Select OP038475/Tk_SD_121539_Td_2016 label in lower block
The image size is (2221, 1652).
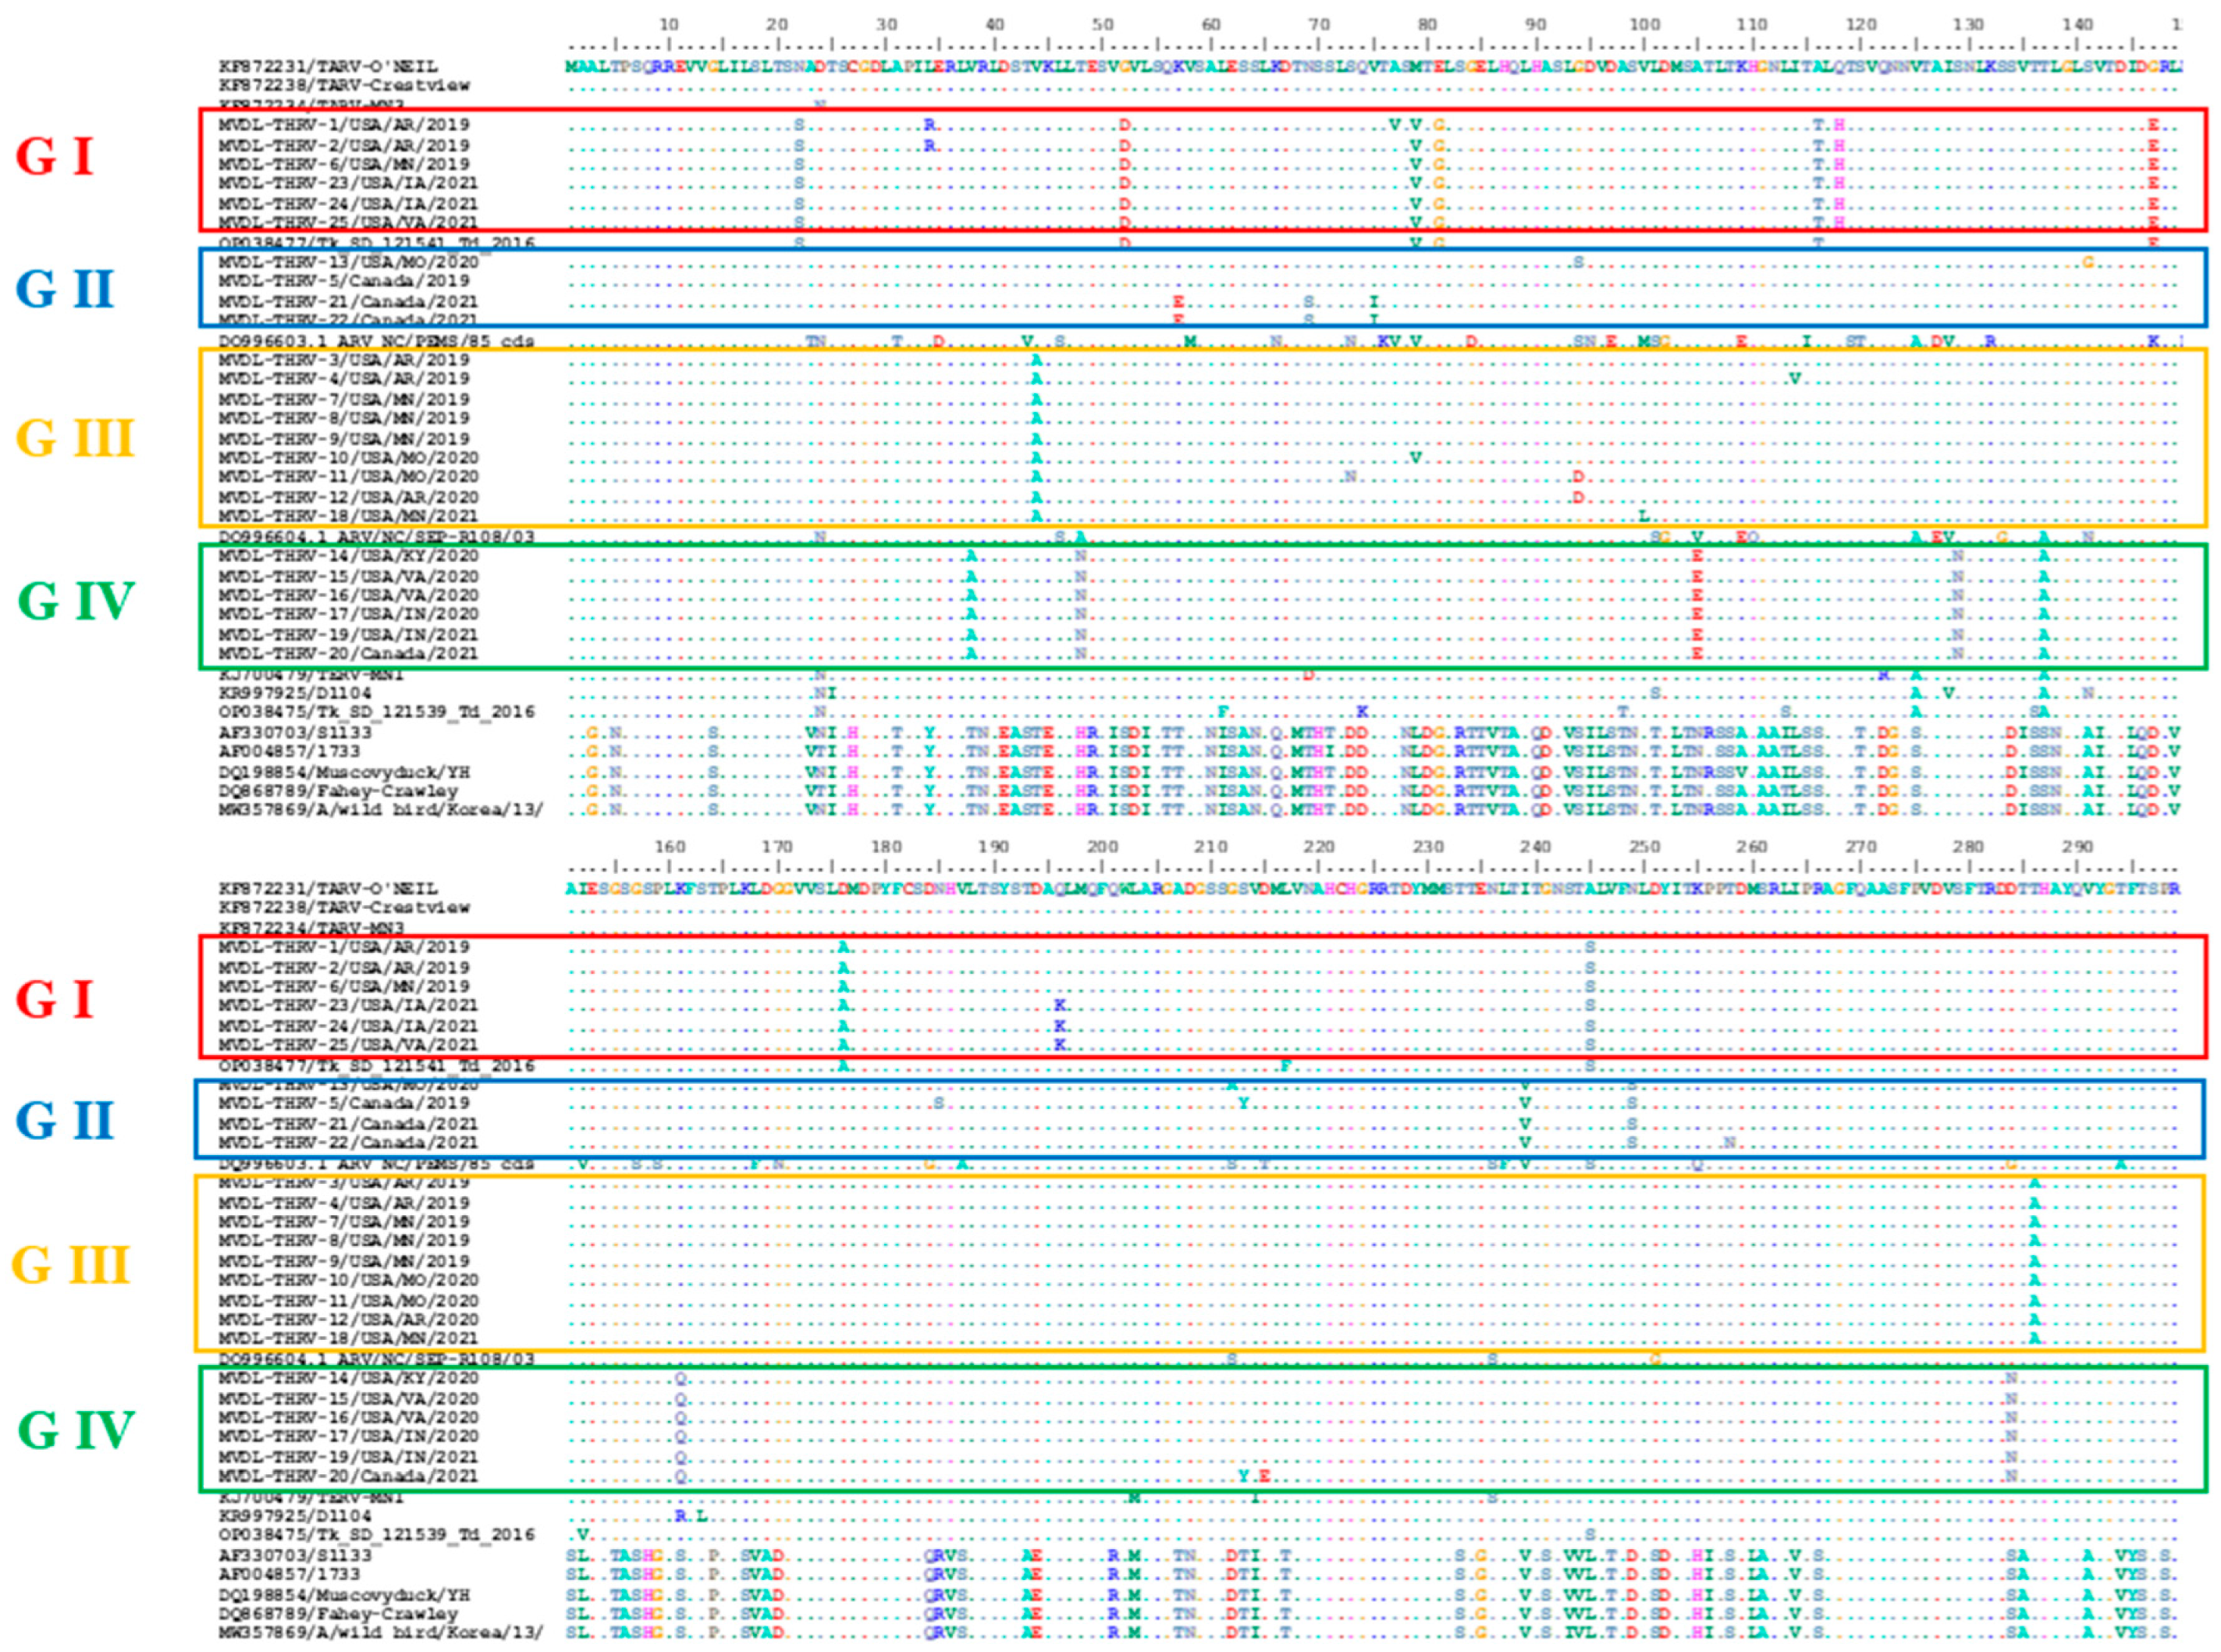coord(376,1535)
